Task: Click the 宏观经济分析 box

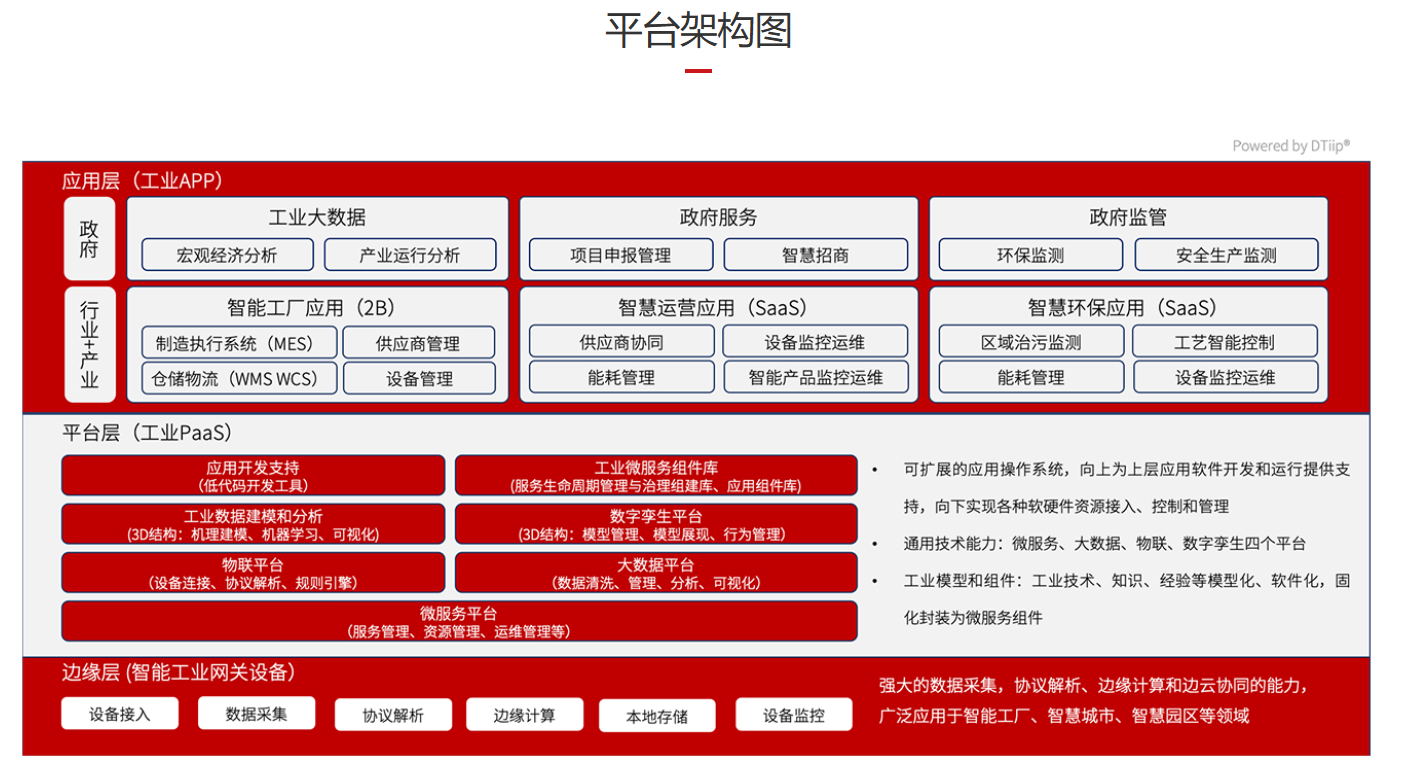Action: [227, 255]
